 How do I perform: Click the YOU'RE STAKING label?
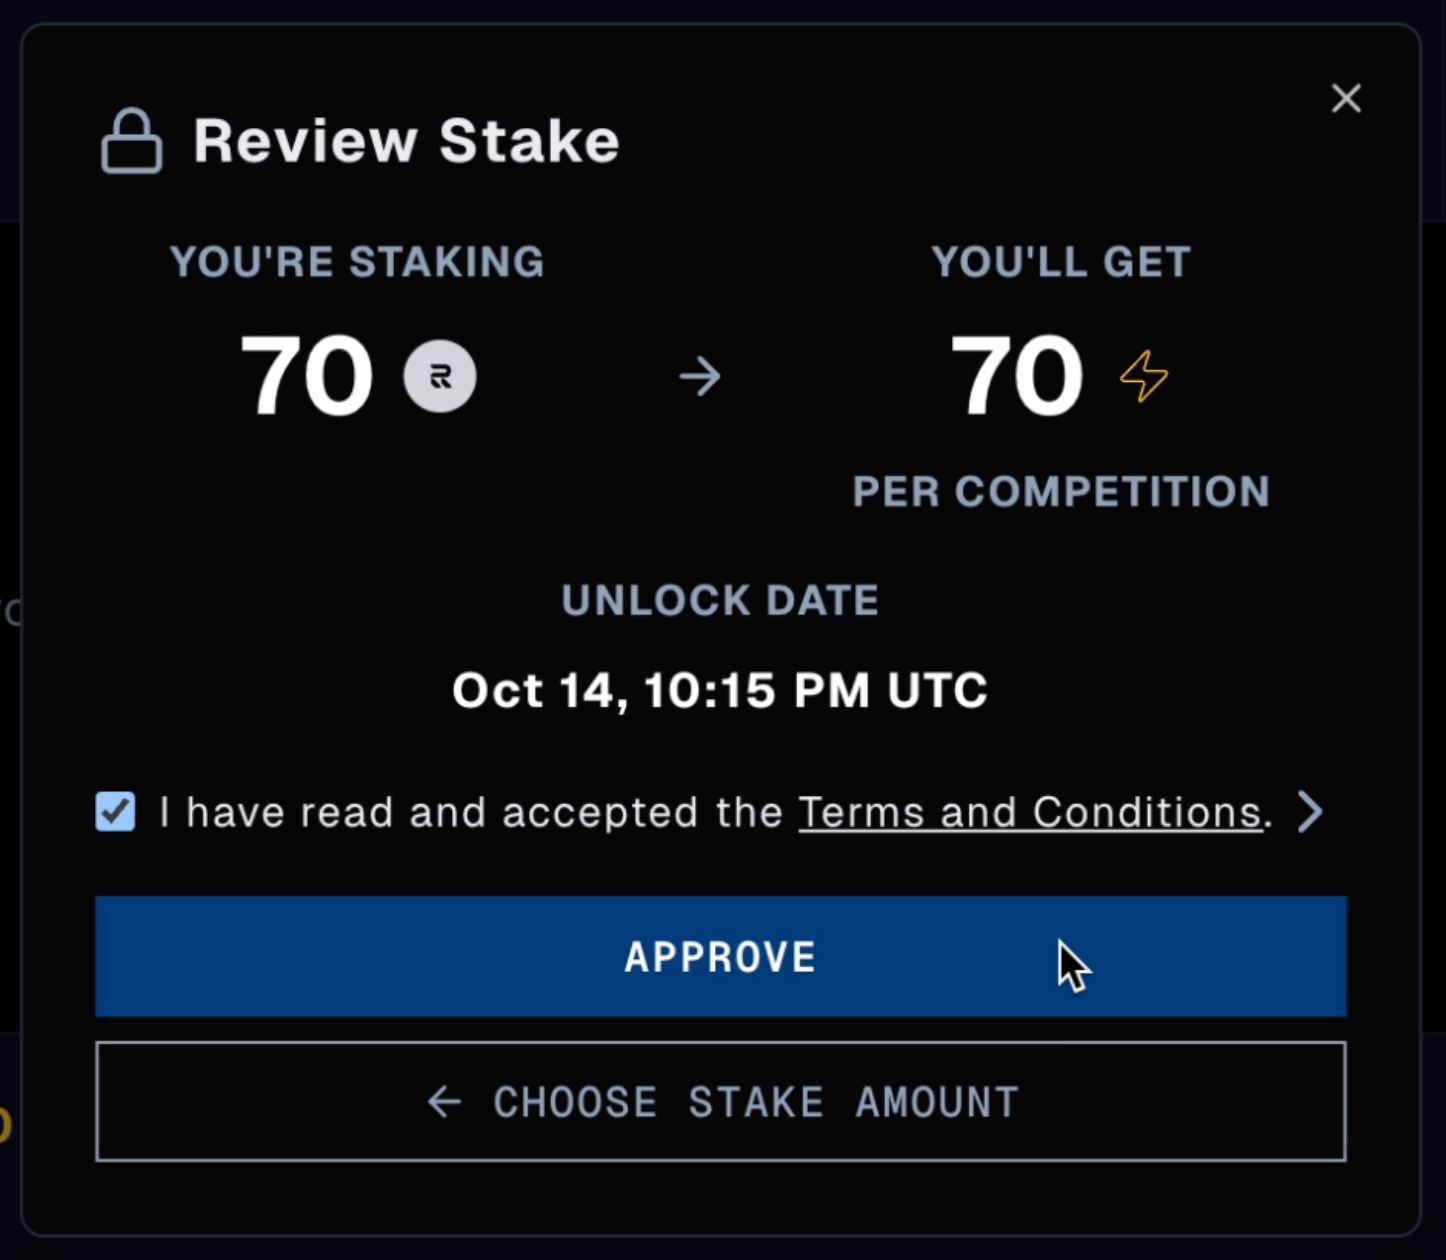pyautogui.click(x=357, y=262)
